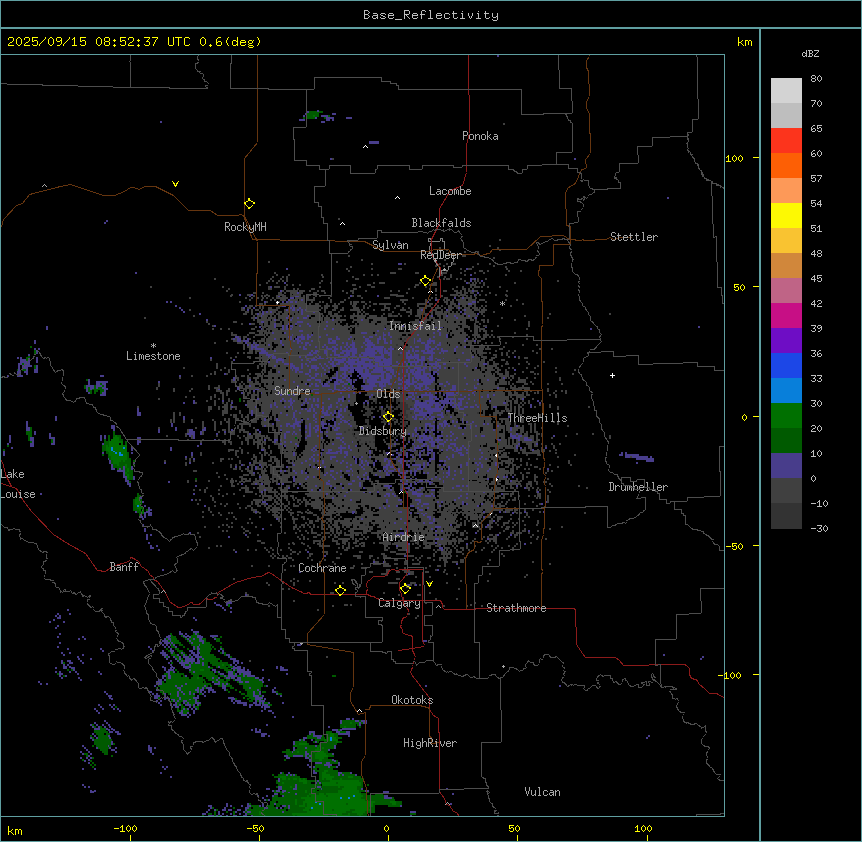Select the yellow diamond marker above Calgary label
This screenshot has height=842, width=862.
pyautogui.click(x=406, y=589)
